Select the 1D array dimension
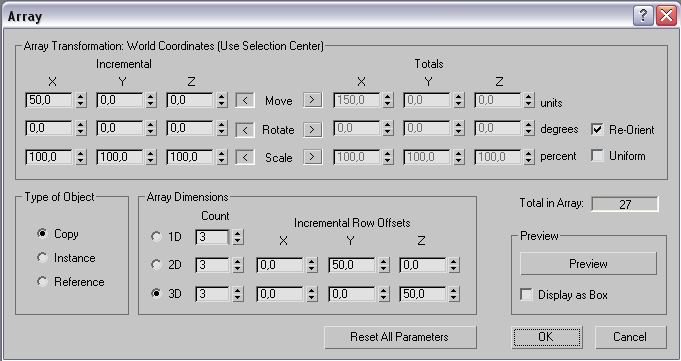This screenshot has height=361, width=681. (156, 236)
